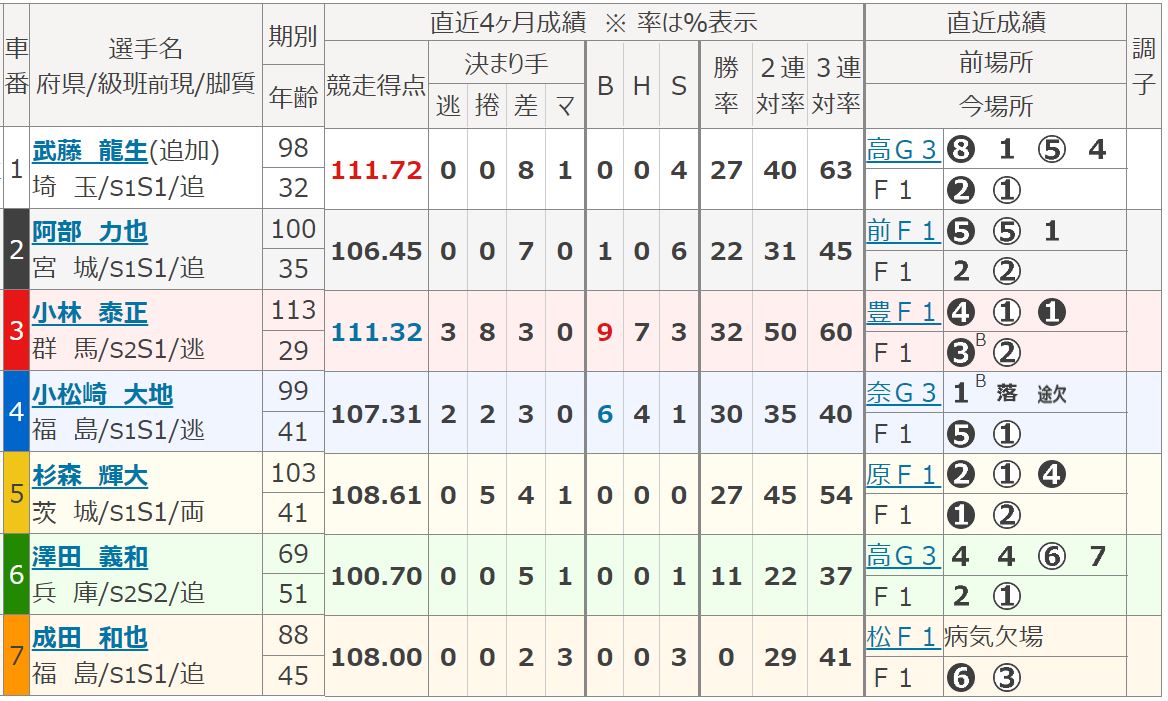Click the 松F1 previous venue link
Viewport: 1168px width, 701px height.
(902, 638)
